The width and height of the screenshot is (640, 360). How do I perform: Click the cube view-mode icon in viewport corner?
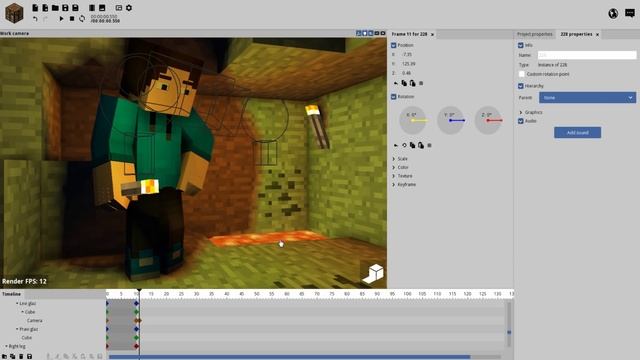(373, 273)
